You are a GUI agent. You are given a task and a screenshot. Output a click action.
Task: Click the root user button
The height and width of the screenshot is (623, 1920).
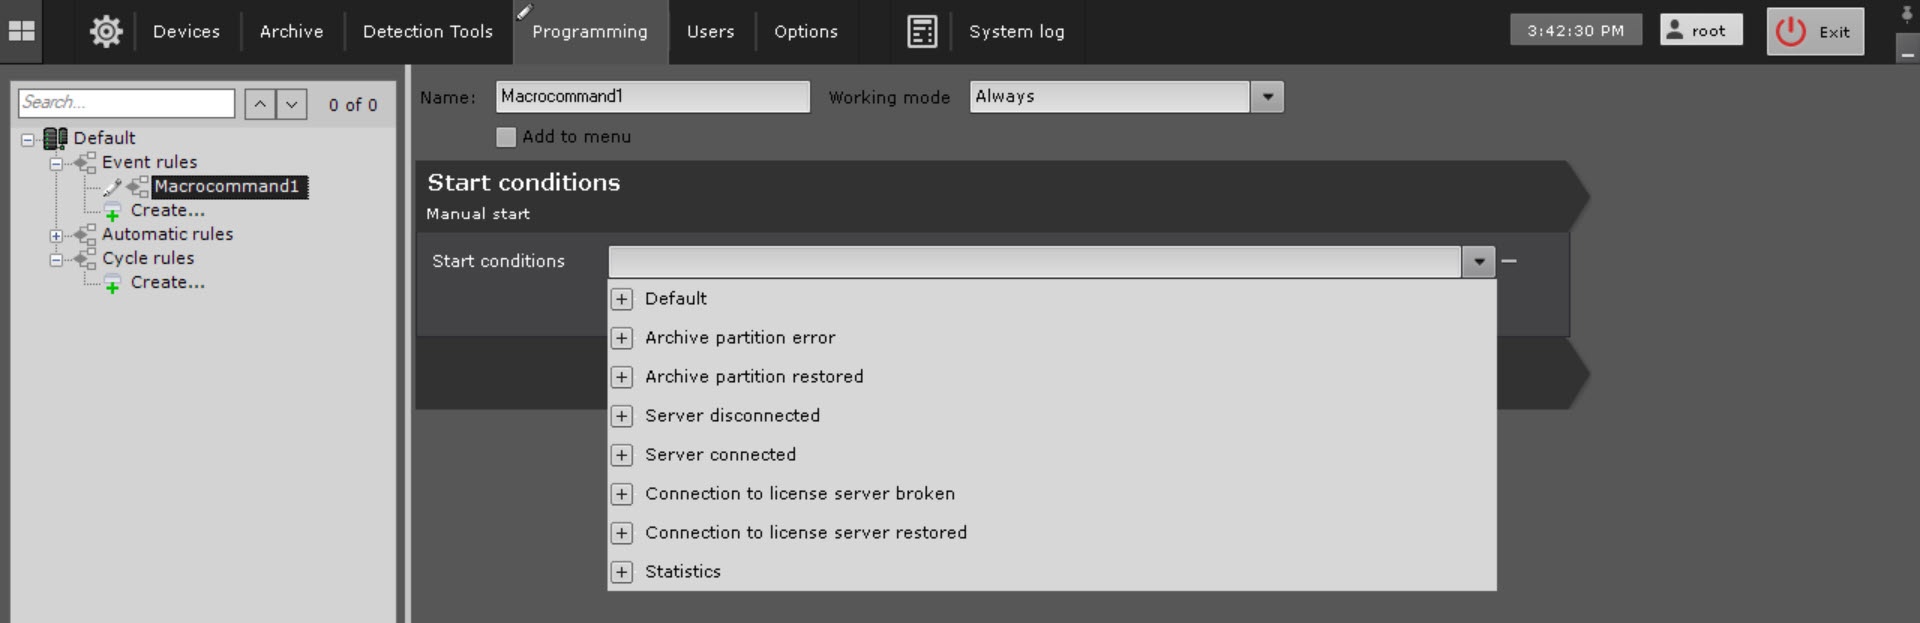click(x=1700, y=30)
